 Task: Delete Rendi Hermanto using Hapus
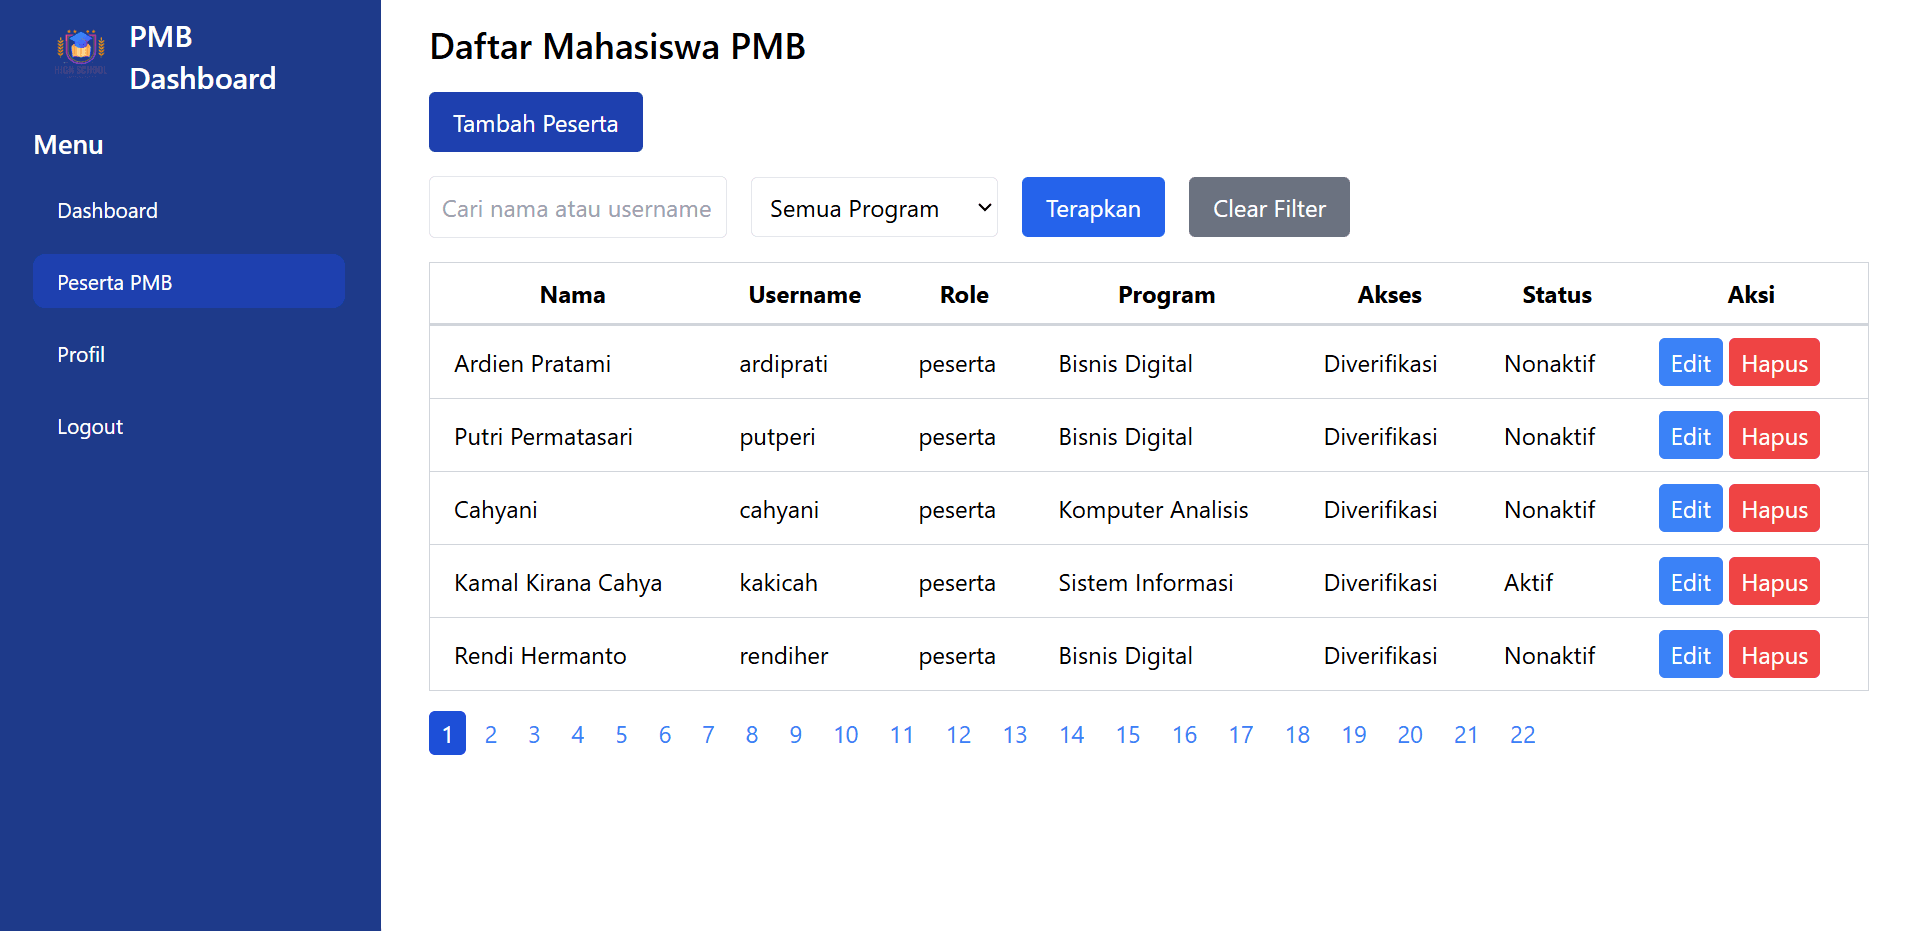[x=1773, y=654]
